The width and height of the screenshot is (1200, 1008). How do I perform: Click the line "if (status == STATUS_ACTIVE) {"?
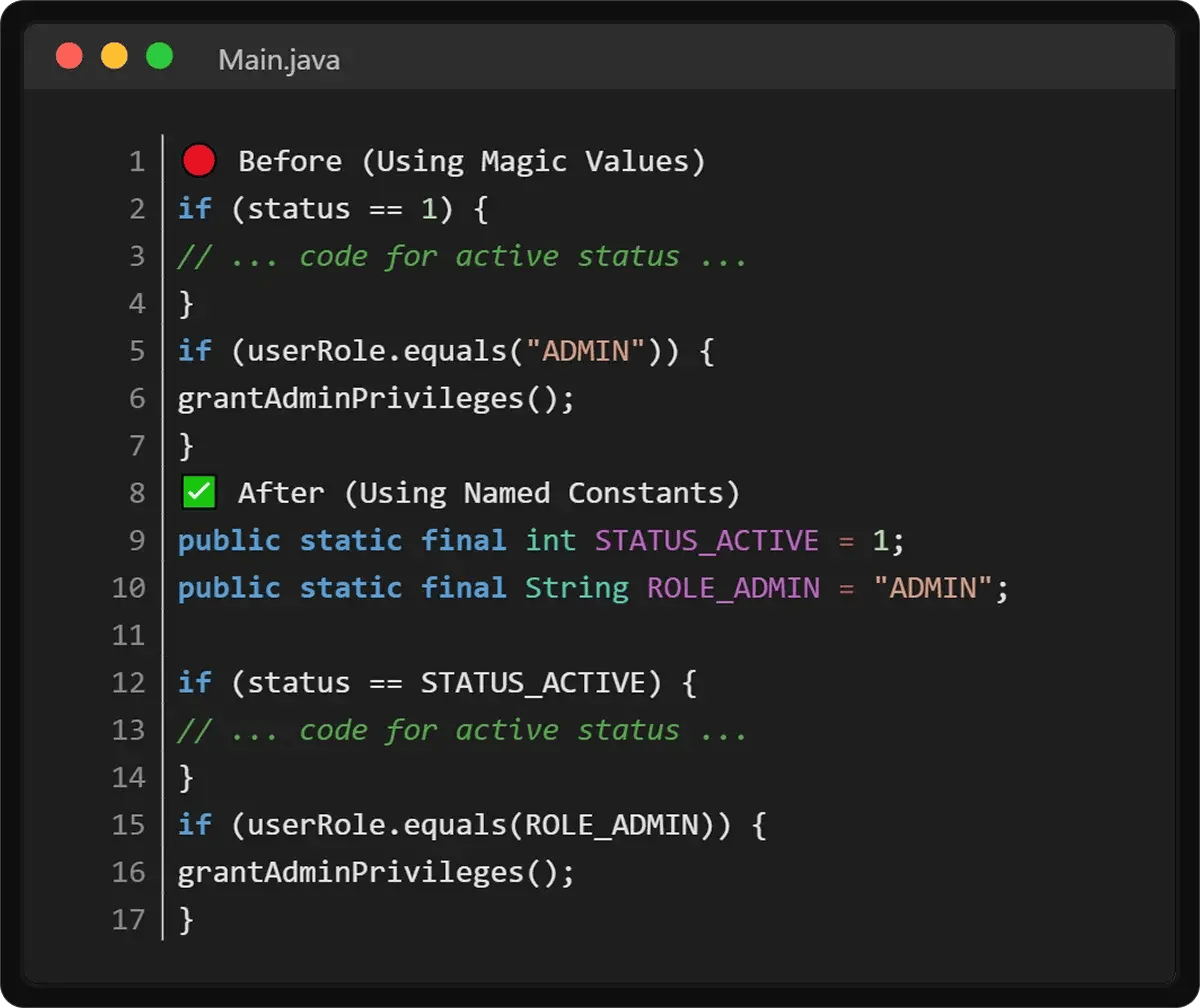point(437,683)
